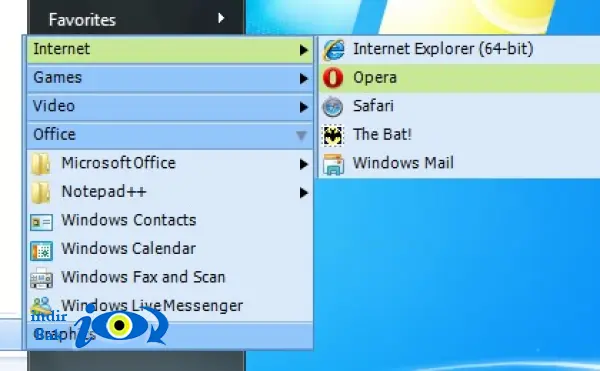Click the Windows Mail icon
Viewport: 600px width, 371px height.
tap(333, 164)
